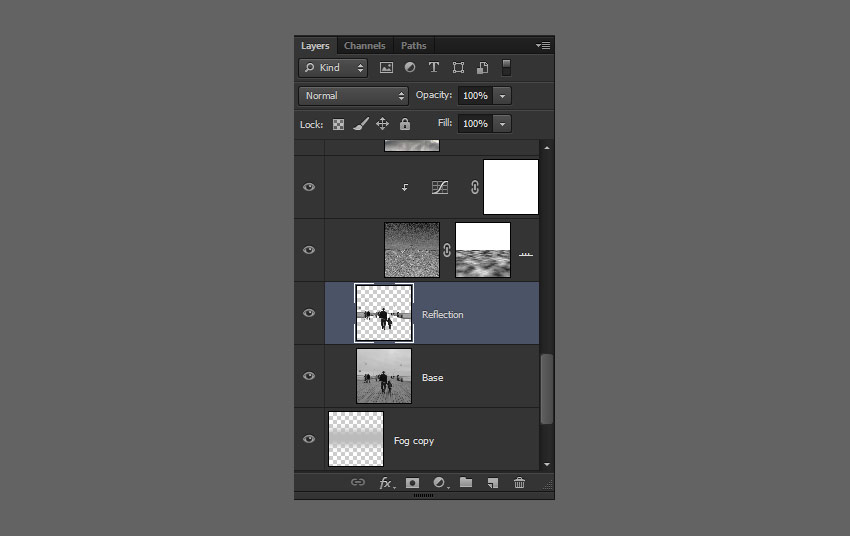This screenshot has height=536, width=850.
Task: Lock transparent pixels
Action: [x=338, y=125]
